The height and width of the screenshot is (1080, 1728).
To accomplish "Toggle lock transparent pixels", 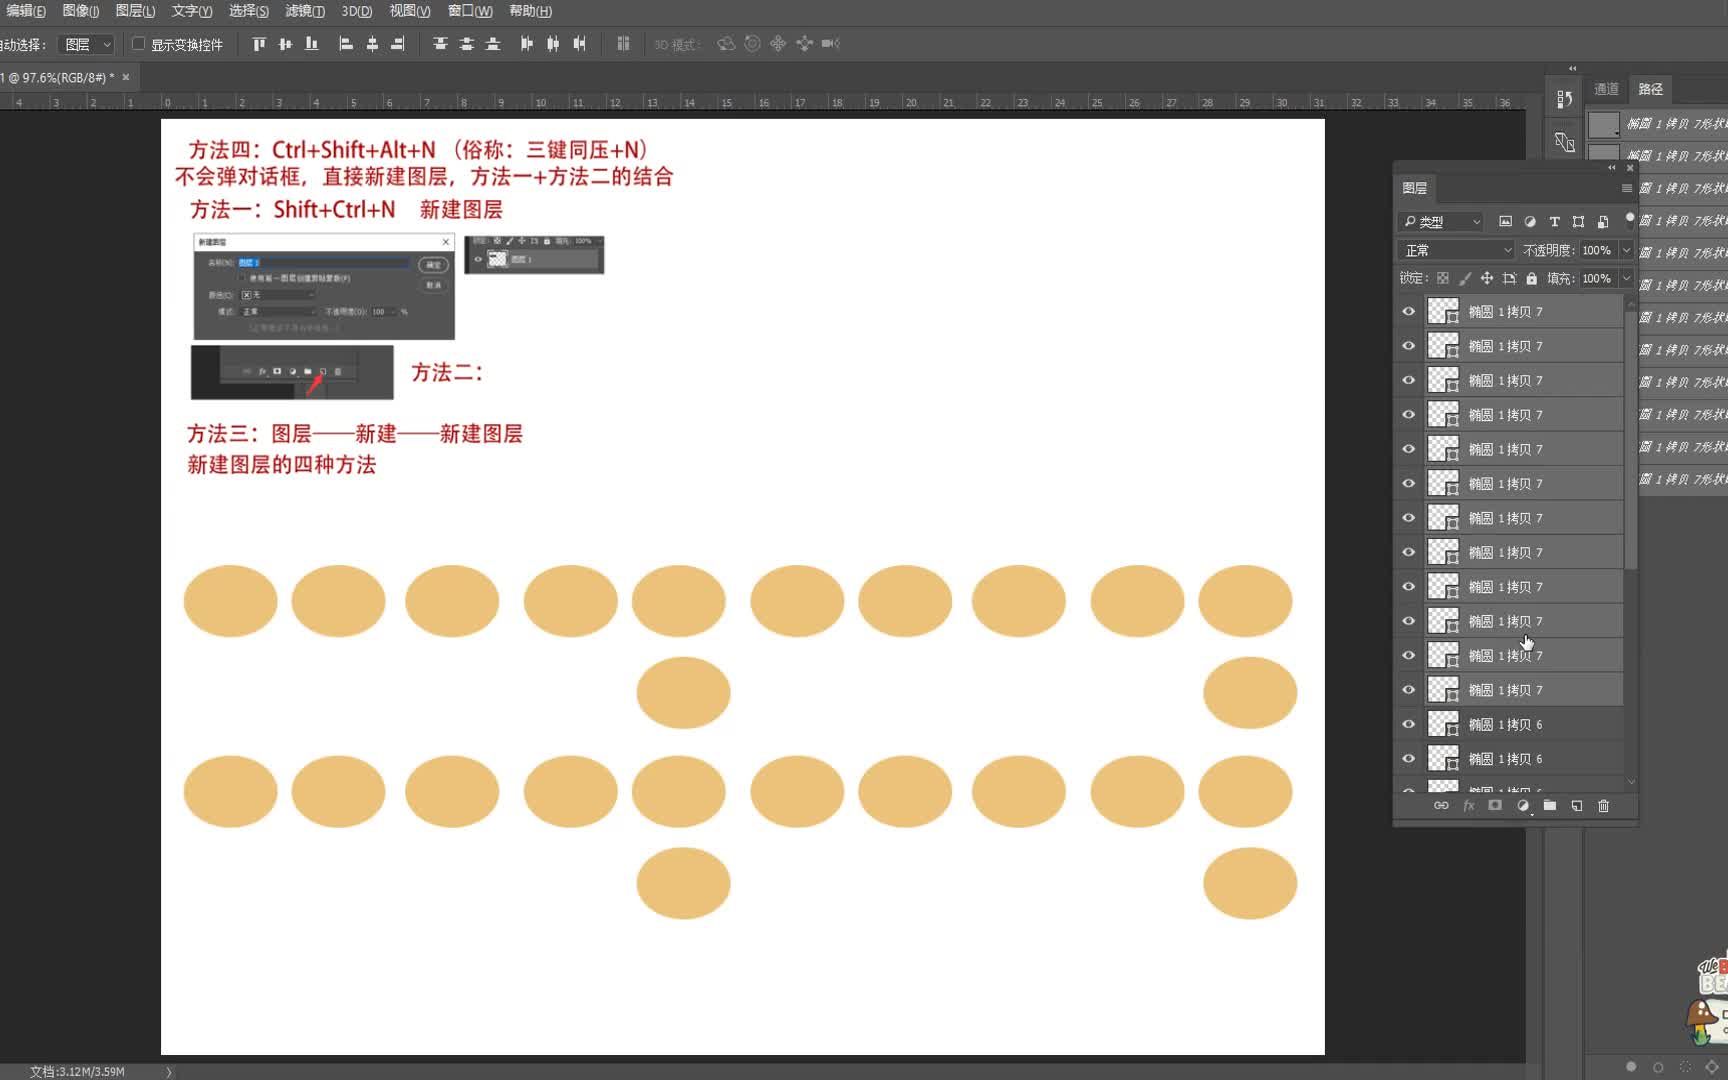I will [1443, 279].
